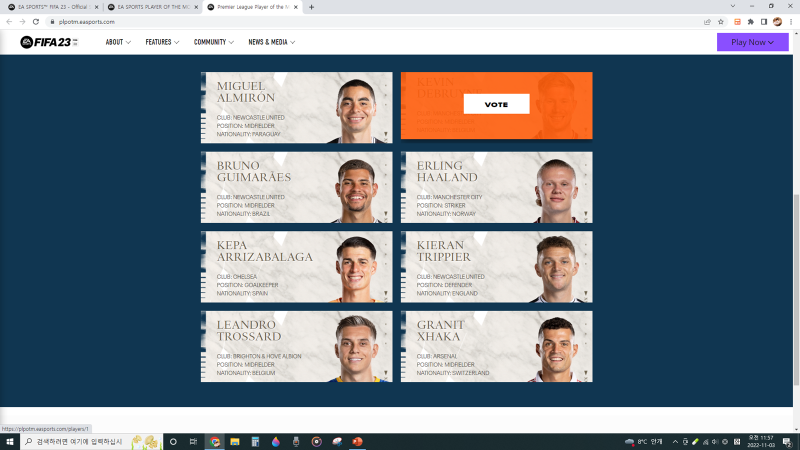Image resolution: width=800 pixels, height=450 pixels.
Task: Open a new browser tab
Action: point(311,7)
